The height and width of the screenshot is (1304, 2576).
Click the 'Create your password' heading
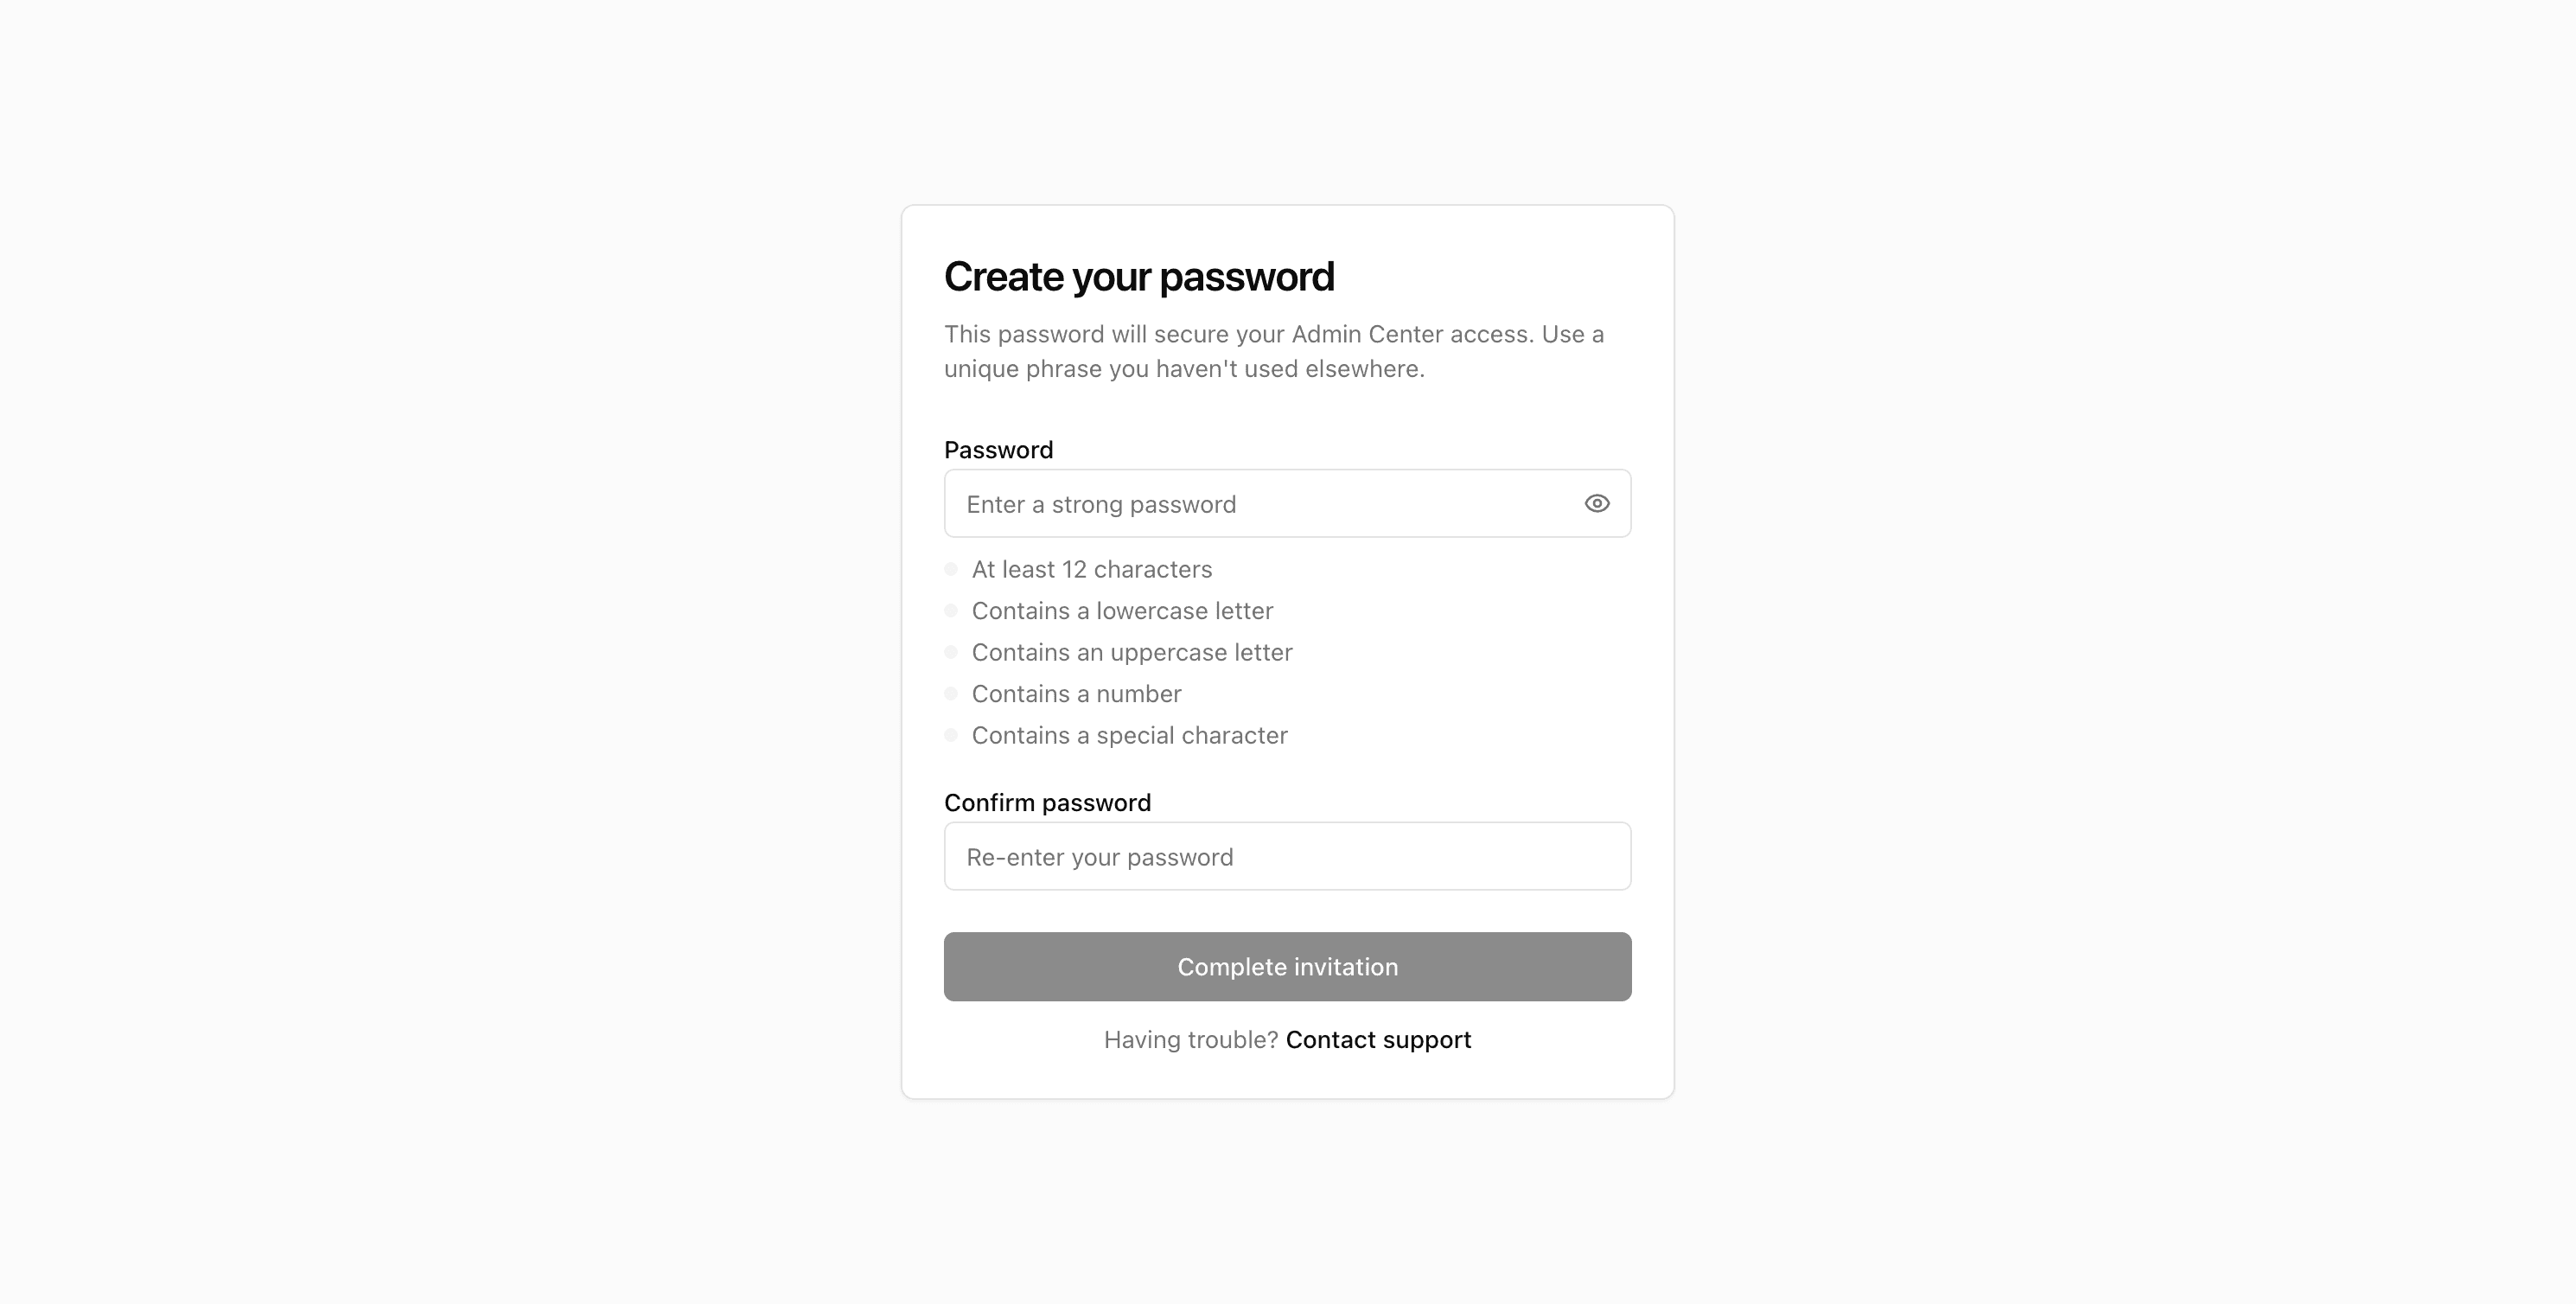tap(1139, 276)
